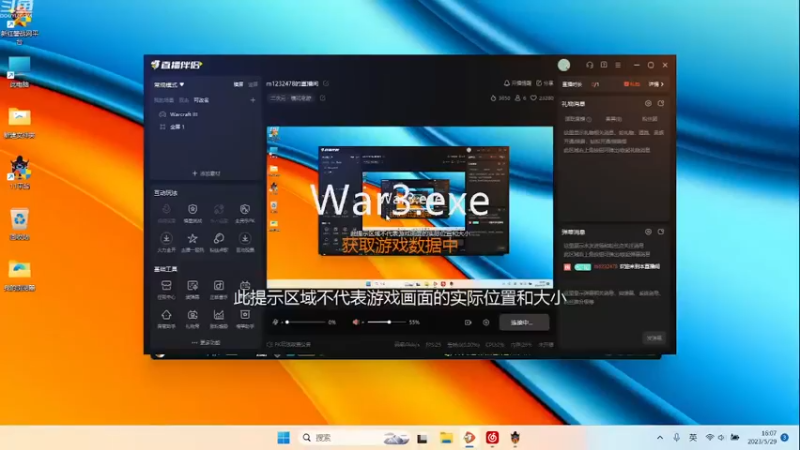Add a new scene with plus icon
This screenshot has height=450, width=800.
(253, 100)
